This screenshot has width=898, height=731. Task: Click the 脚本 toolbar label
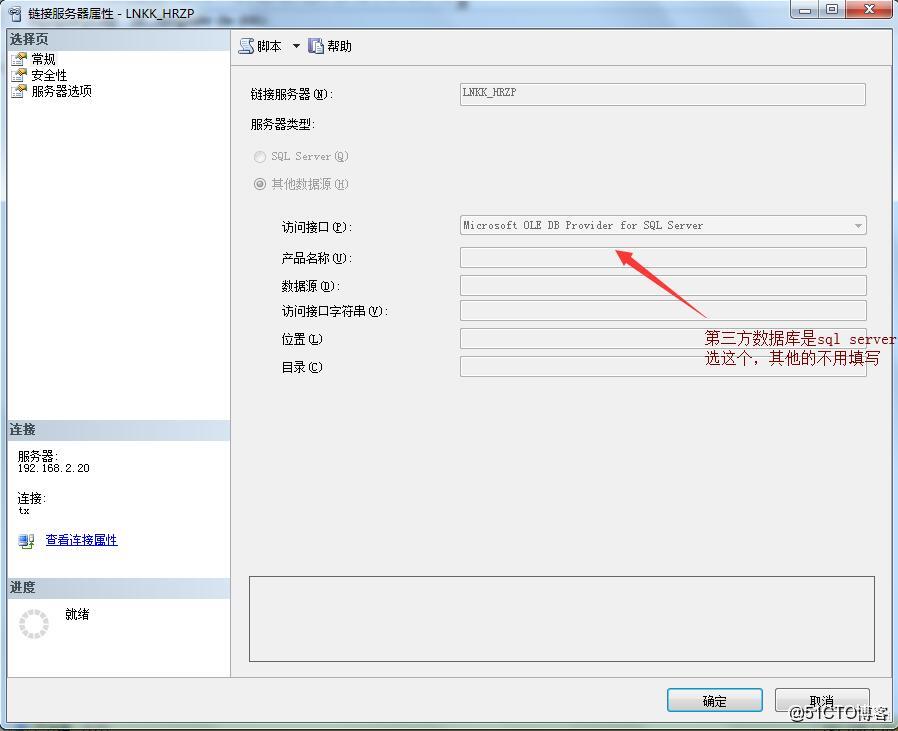pos(269,46)
